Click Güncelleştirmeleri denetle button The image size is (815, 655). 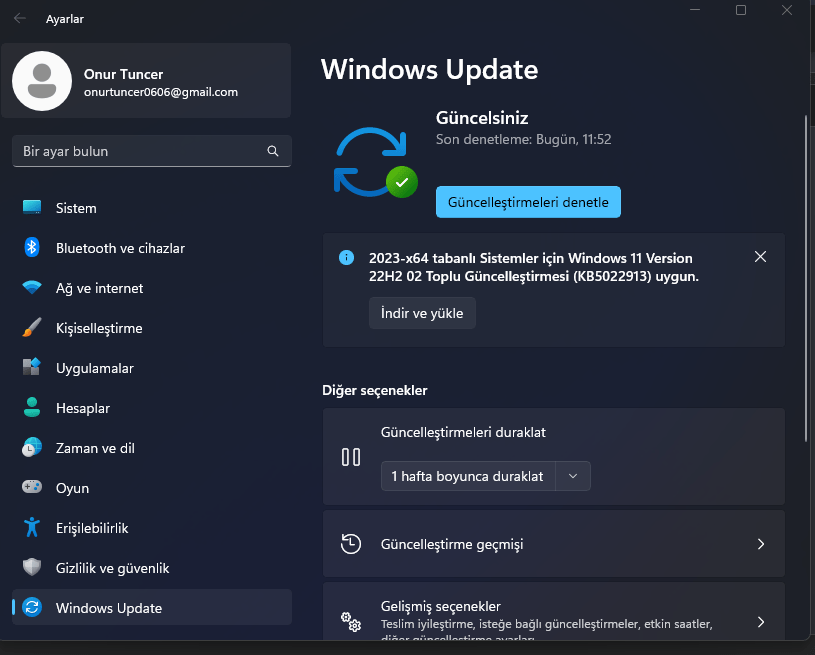[x=528, y=202]
